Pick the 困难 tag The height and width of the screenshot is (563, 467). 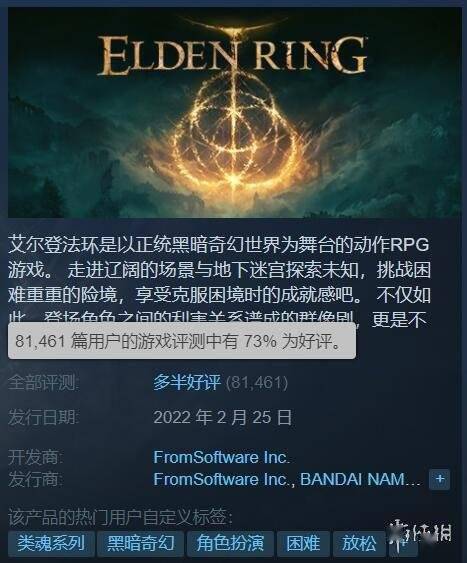[303, 543]
